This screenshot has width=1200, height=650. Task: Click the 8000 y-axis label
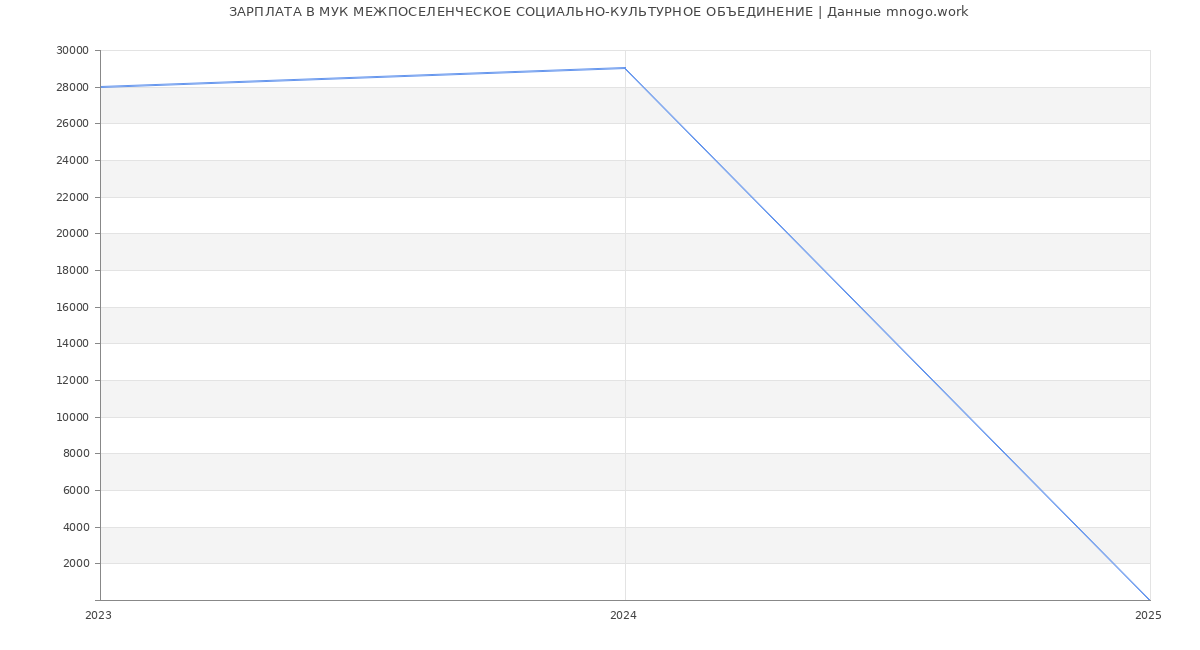tap(76, 453)
